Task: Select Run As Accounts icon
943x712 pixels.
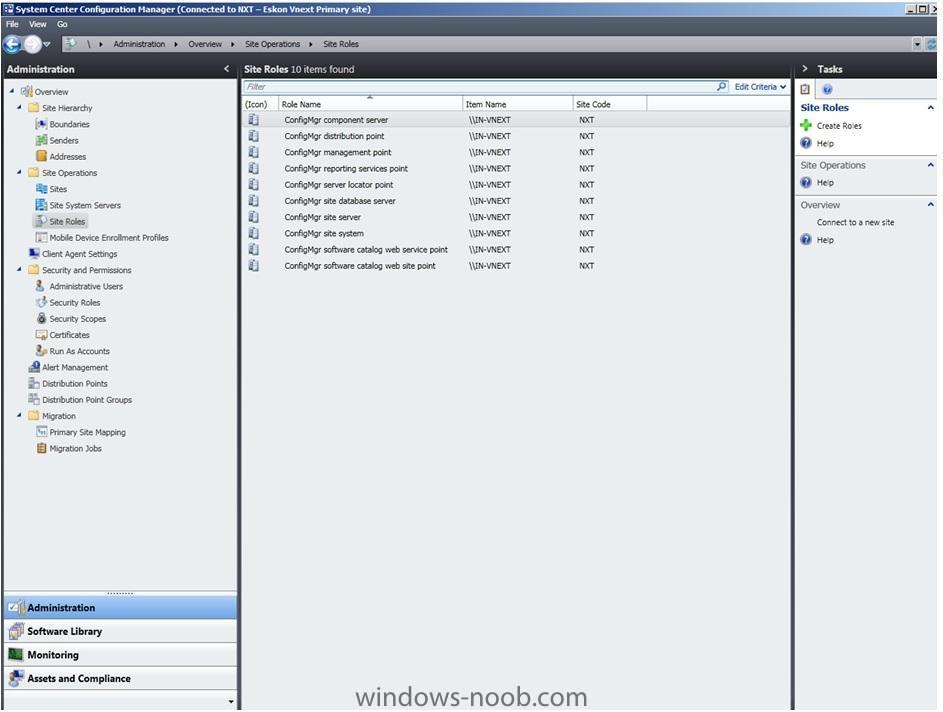Action: [41, 351]
